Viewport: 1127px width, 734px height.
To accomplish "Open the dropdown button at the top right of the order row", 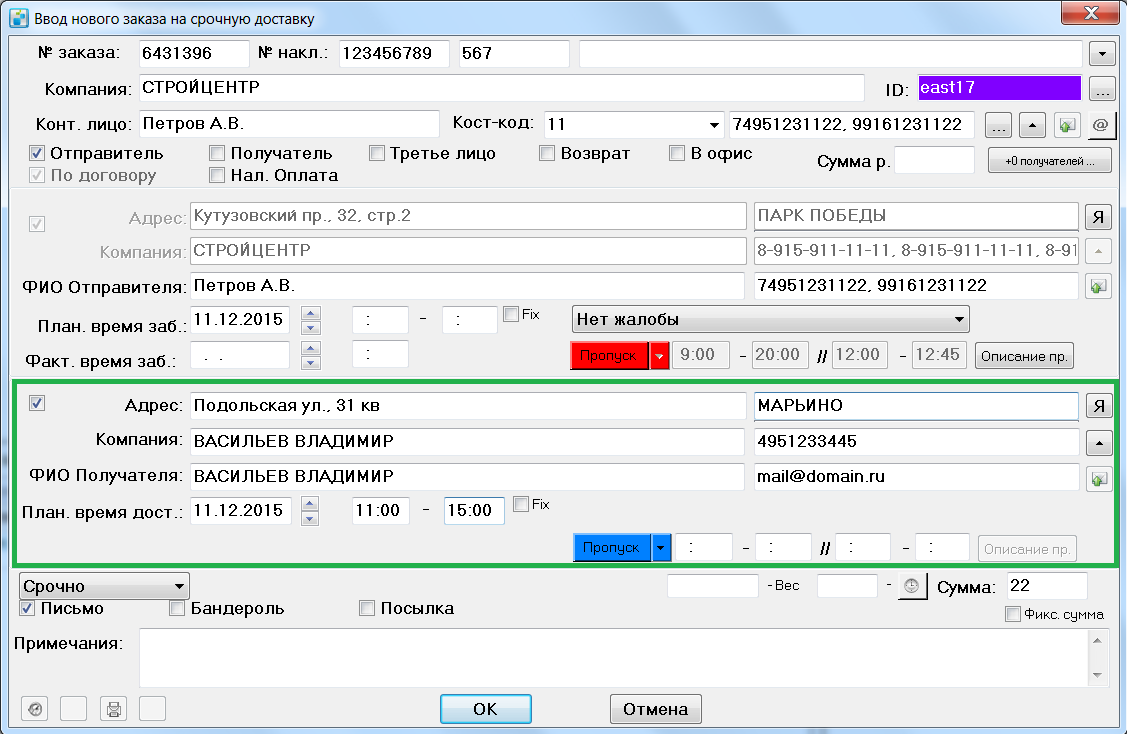I will coord(1102,53).
